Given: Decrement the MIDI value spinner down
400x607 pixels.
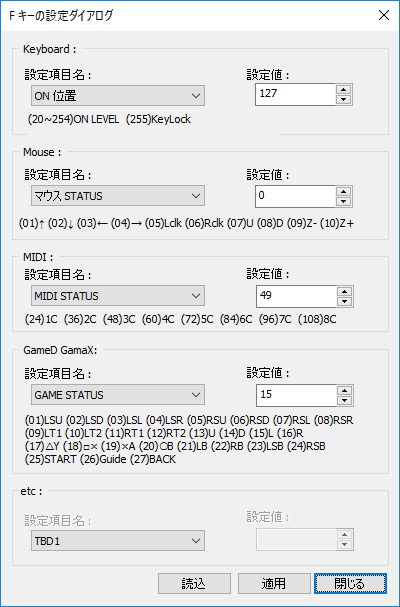Looking at the screenshot, I should point(344,301).
